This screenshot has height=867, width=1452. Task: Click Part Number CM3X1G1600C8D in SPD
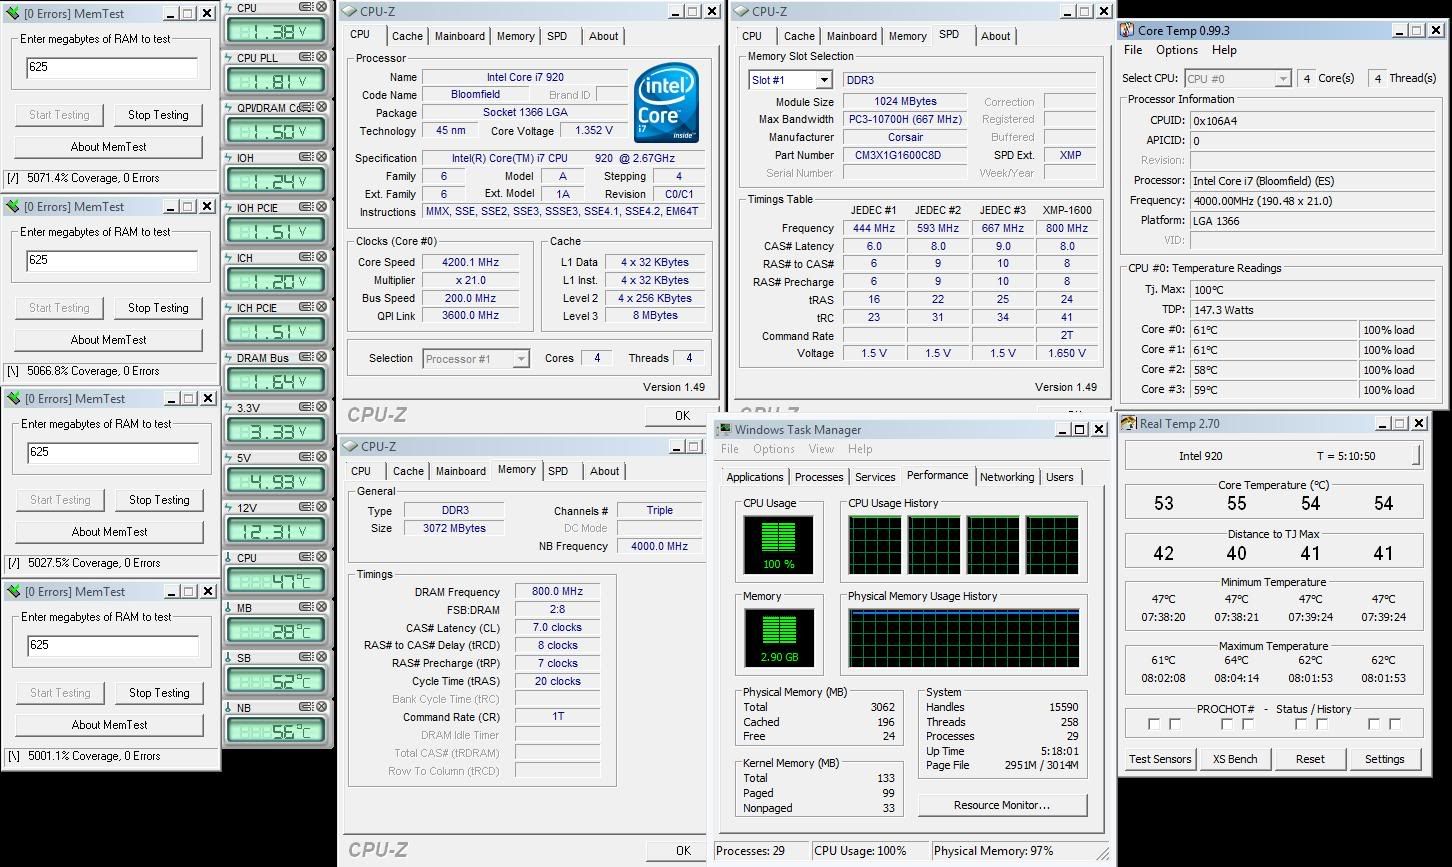coord(905,155)
